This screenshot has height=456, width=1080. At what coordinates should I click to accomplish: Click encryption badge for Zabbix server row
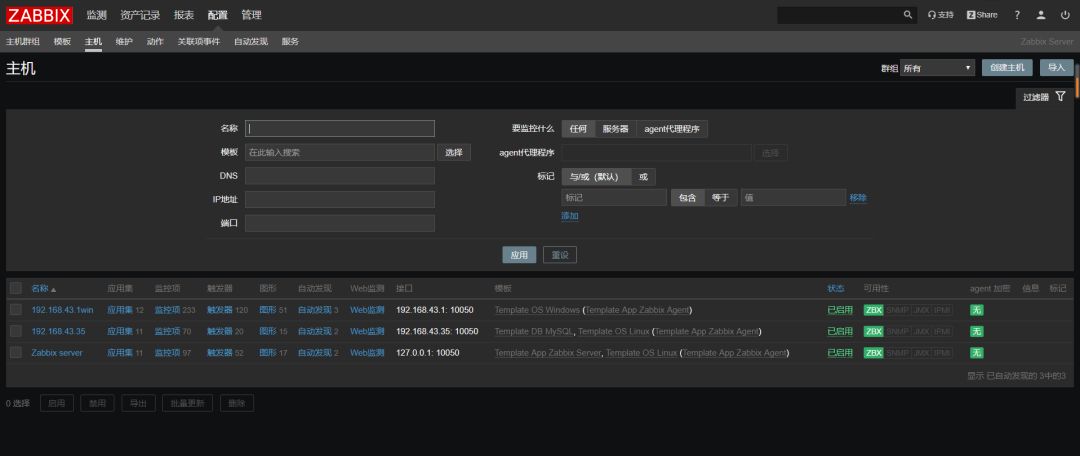click(x=977, y=353)
